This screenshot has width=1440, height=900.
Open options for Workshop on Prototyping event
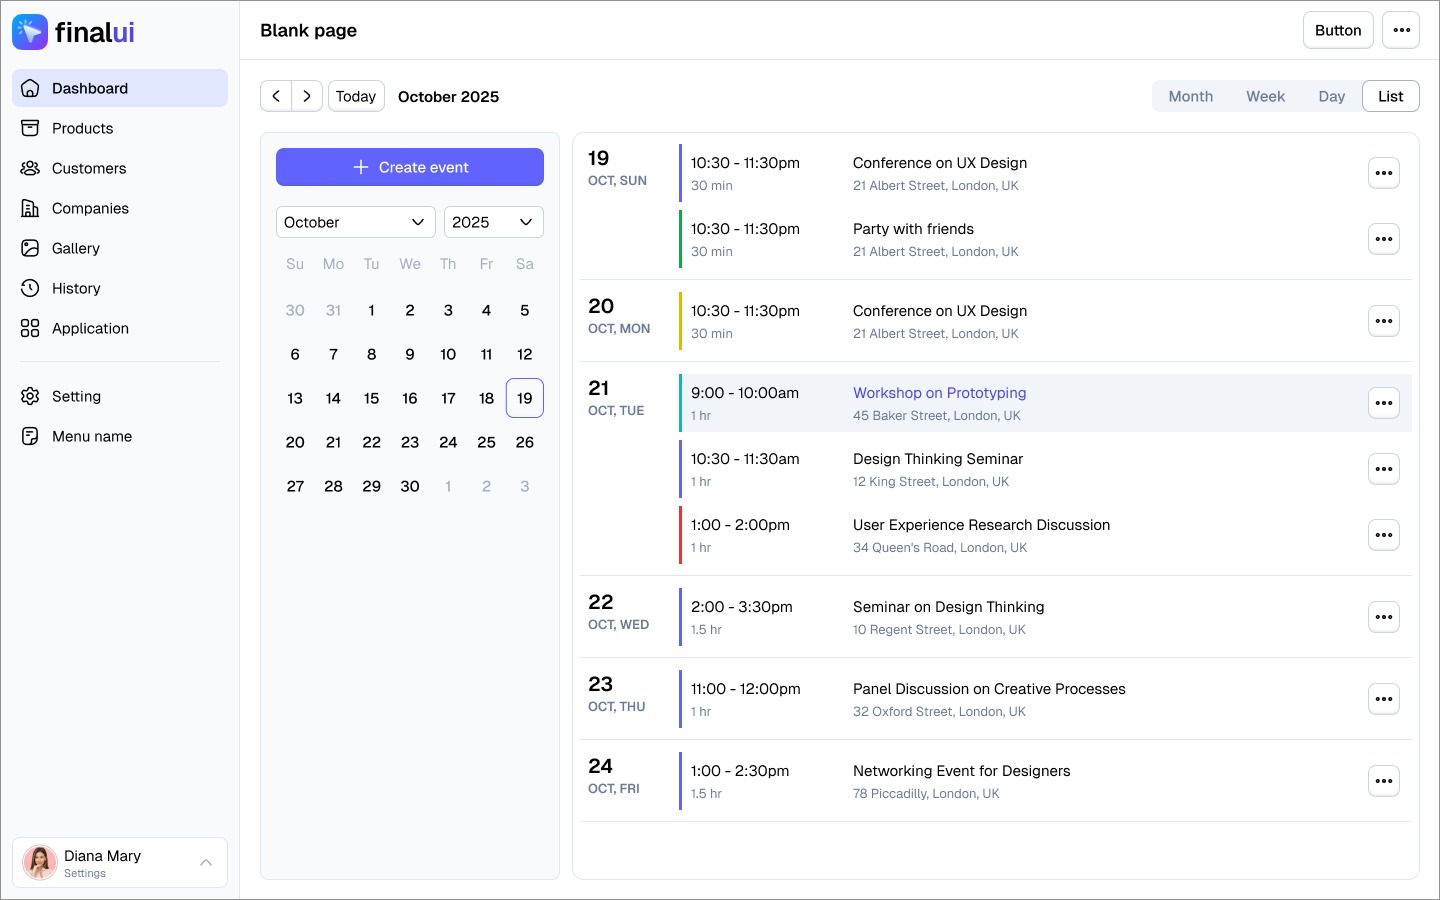[1384, 403]
